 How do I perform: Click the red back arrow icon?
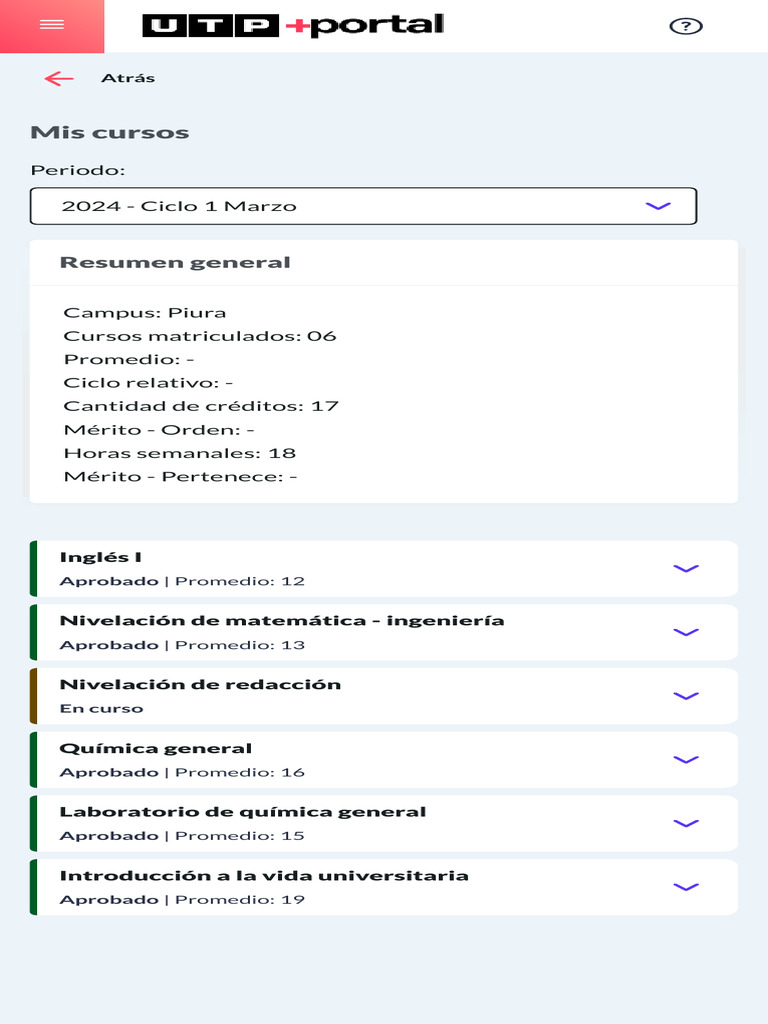(x=59, y=79)
